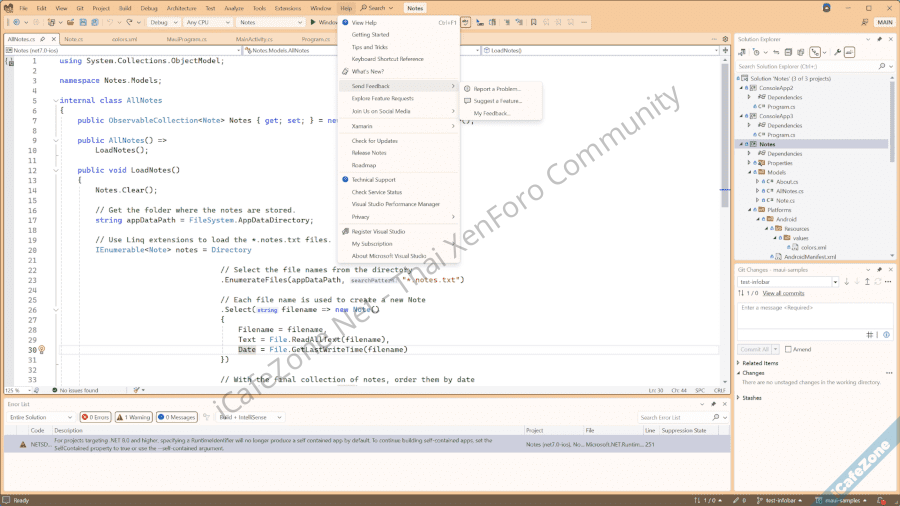This screenshot has width=900, height=506.
Task: Click the lightbulb quick actions icon at line 30
Action: pos(41,350)
